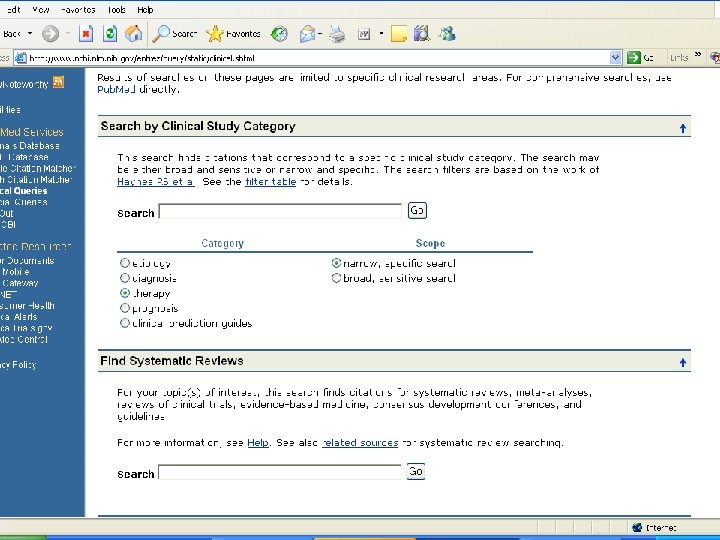Viewport: 720px width, 540px height.
Task: Open the Tools menu
Action: (x=116, y=10)
